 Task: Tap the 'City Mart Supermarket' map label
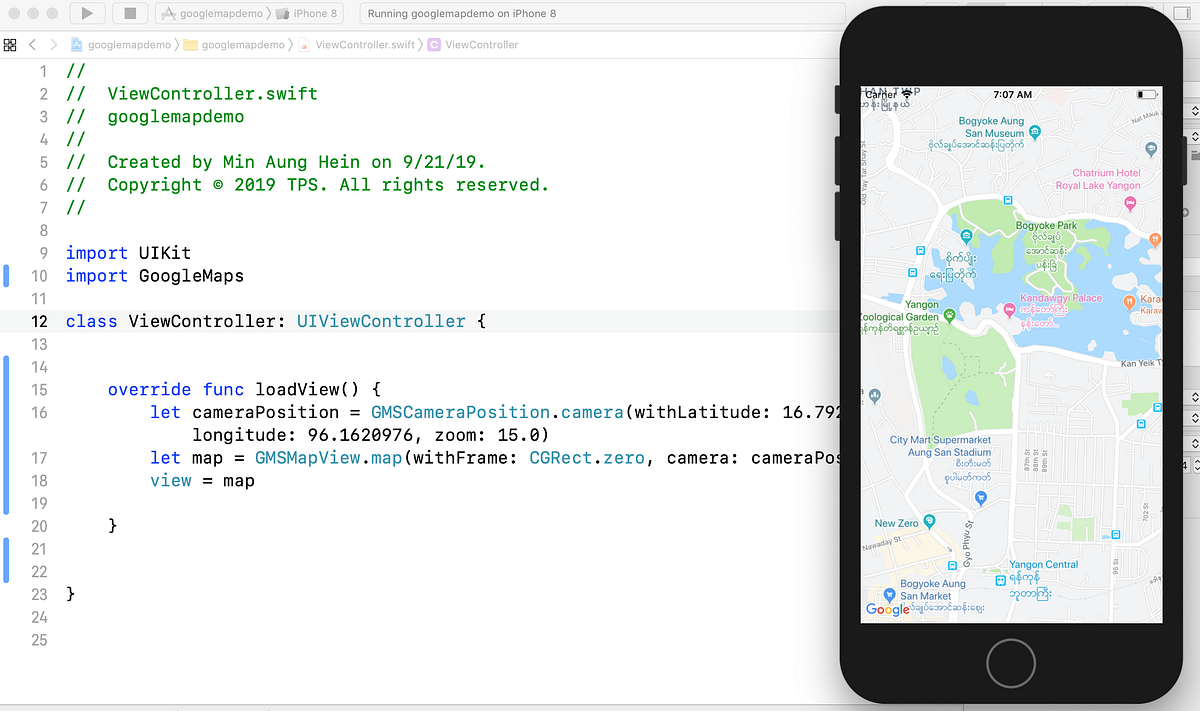pos(941,440)
